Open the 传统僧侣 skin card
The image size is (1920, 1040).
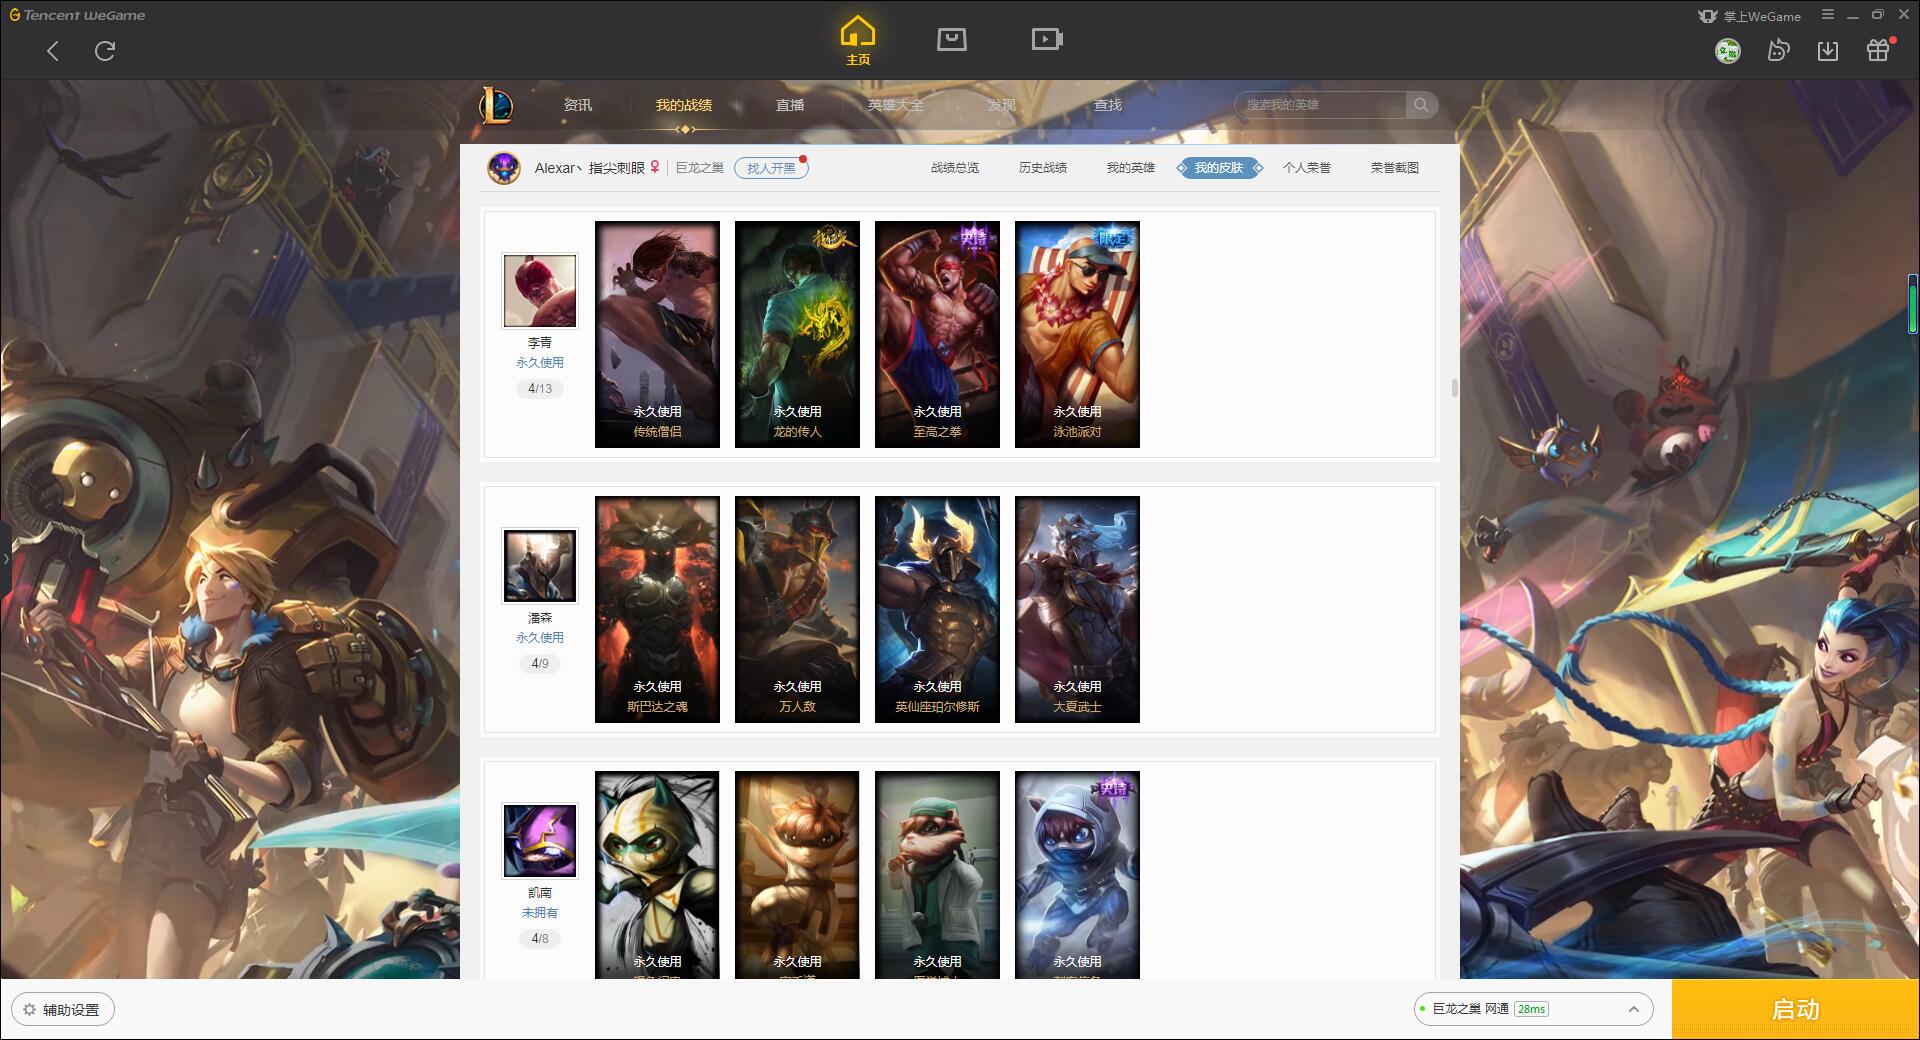657,334
